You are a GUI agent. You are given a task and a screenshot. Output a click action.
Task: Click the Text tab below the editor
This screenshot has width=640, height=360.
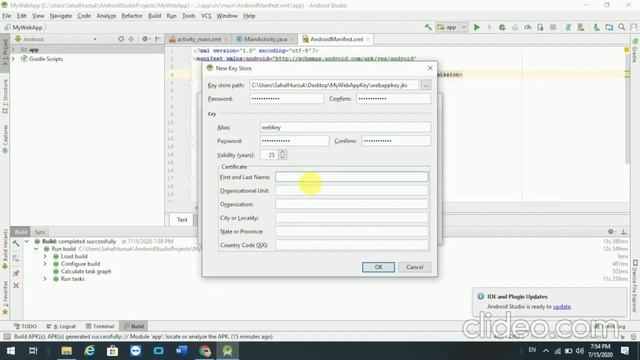coord(182,220)
